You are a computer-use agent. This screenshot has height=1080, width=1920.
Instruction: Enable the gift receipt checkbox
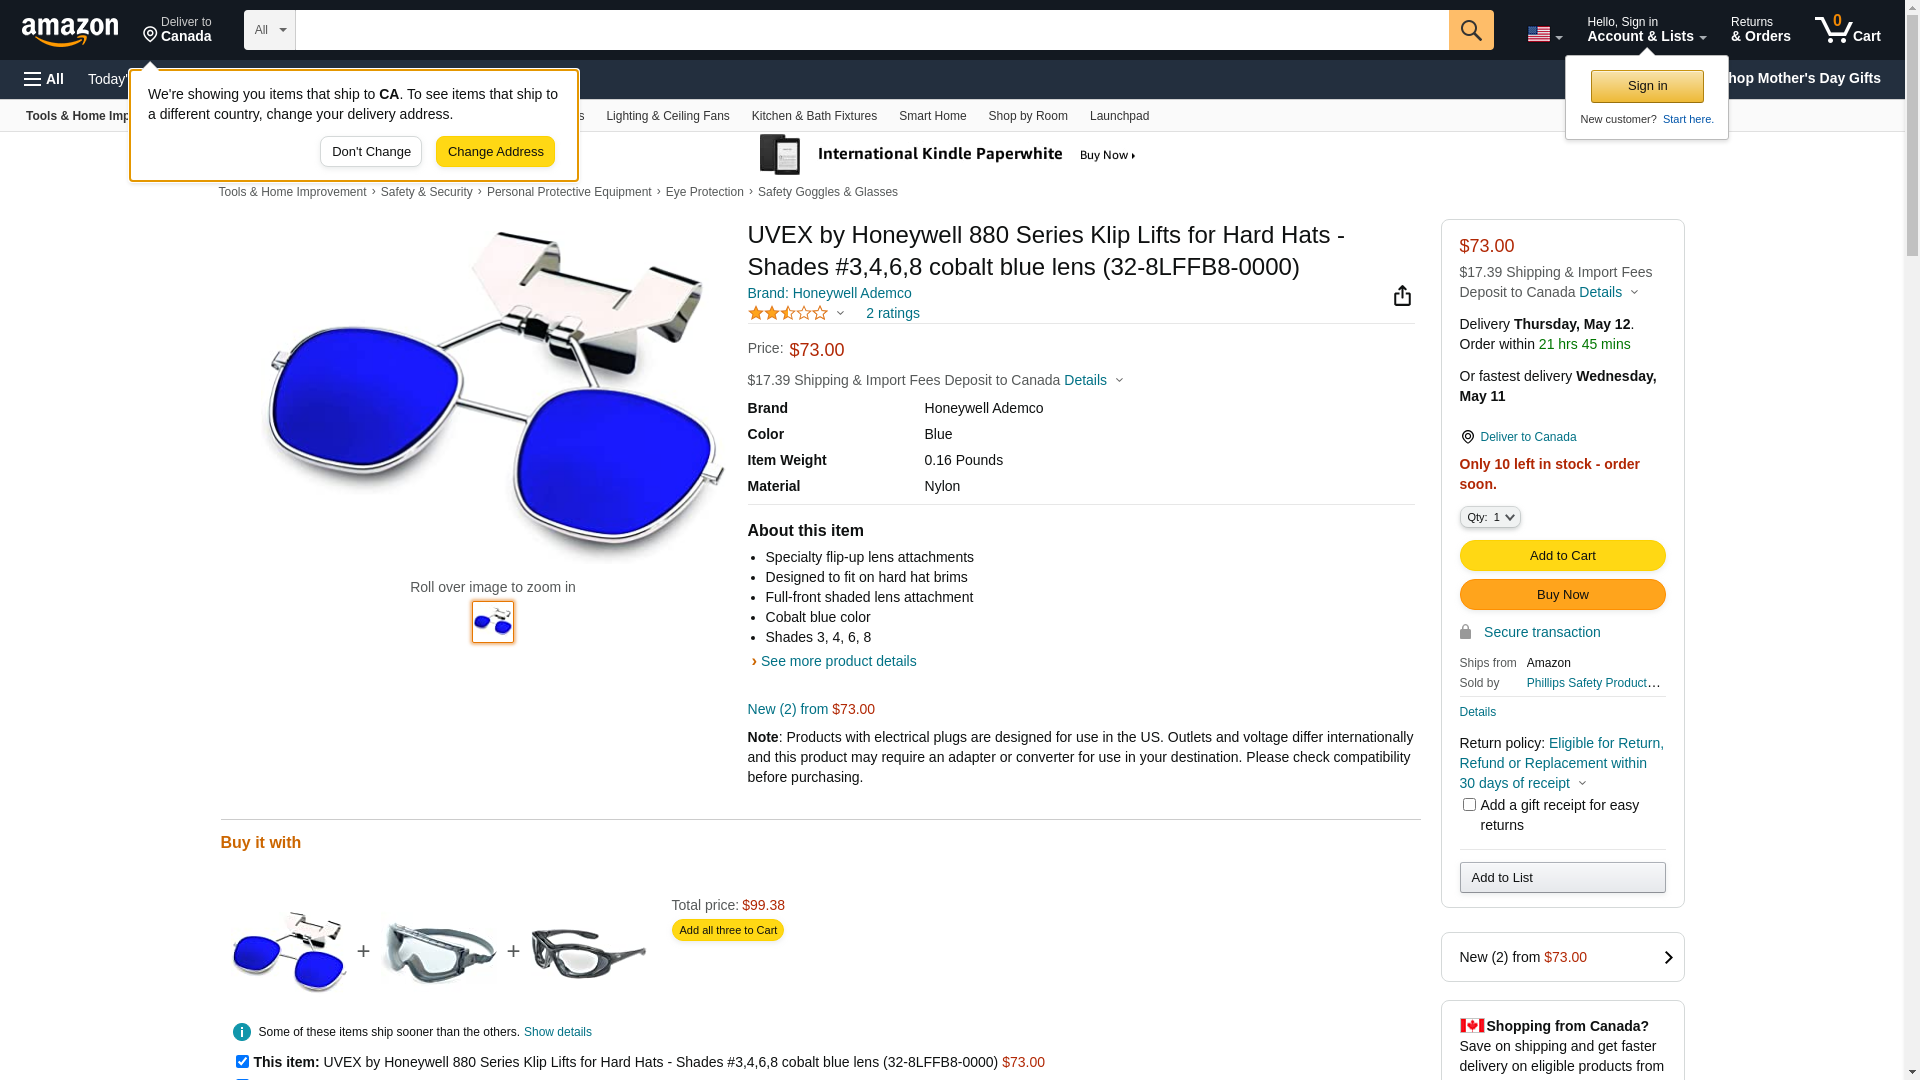click(1469, 805)
